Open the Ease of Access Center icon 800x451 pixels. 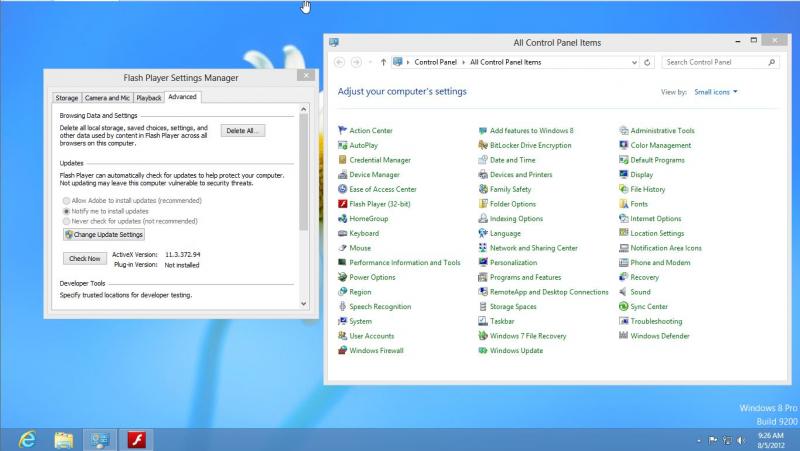[342, 189]
